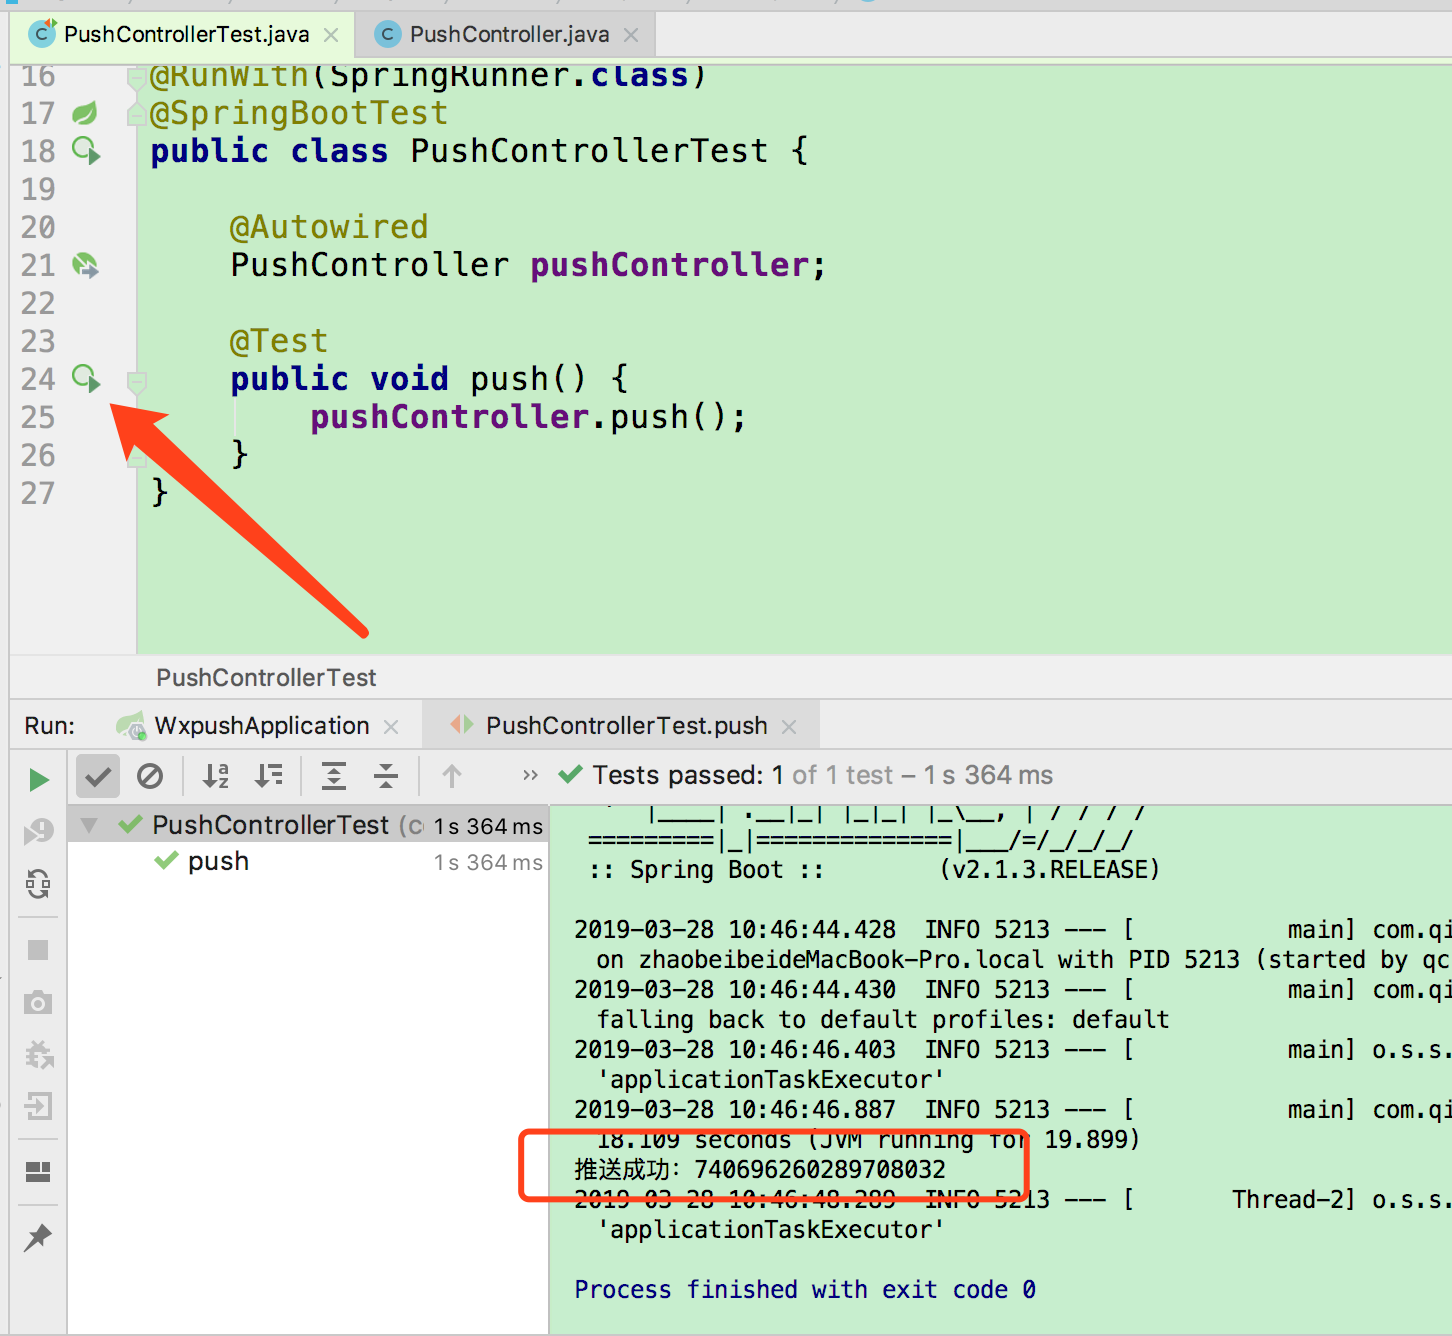Click Collapse All in test toolbar
Image resolution: width=1452 pixels, height=1336 pixels.
point(385,776)
